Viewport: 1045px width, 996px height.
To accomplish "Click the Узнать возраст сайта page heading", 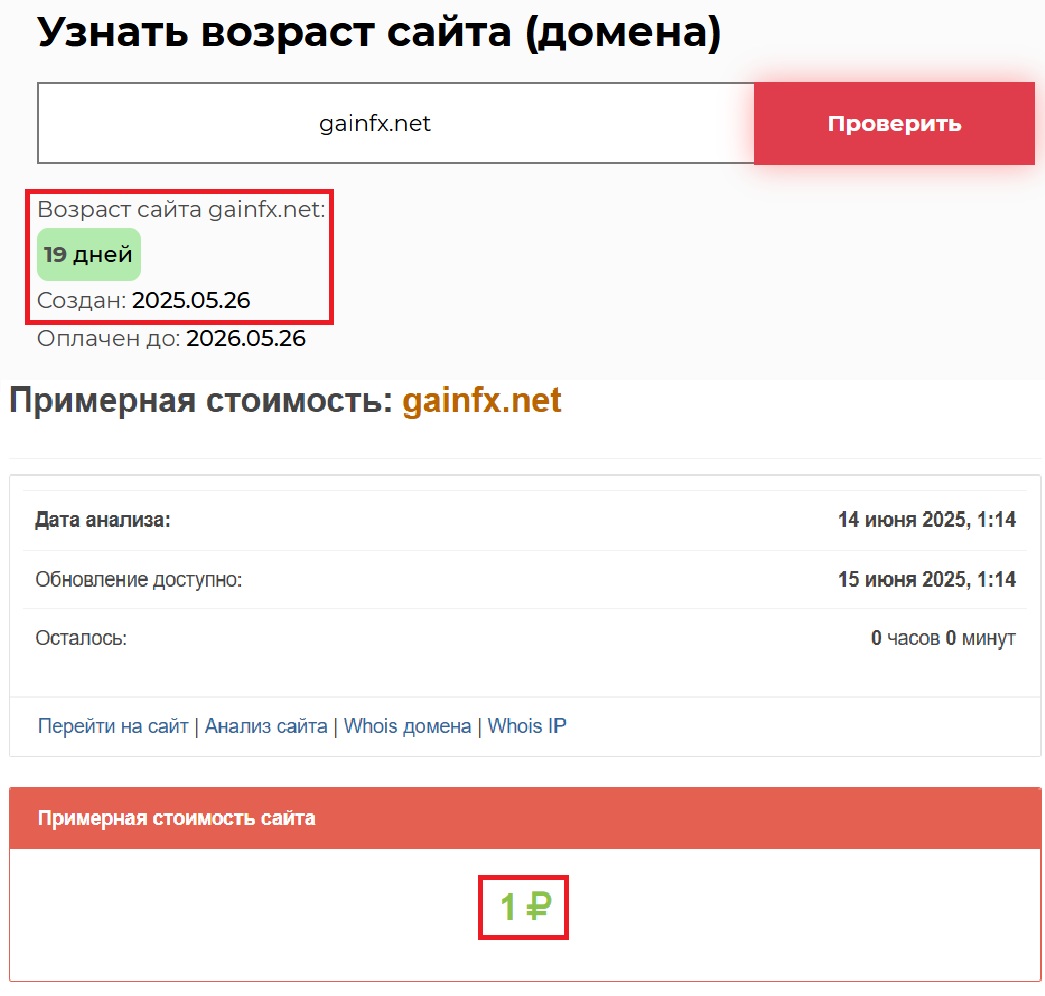I will (x=378, y=33).
